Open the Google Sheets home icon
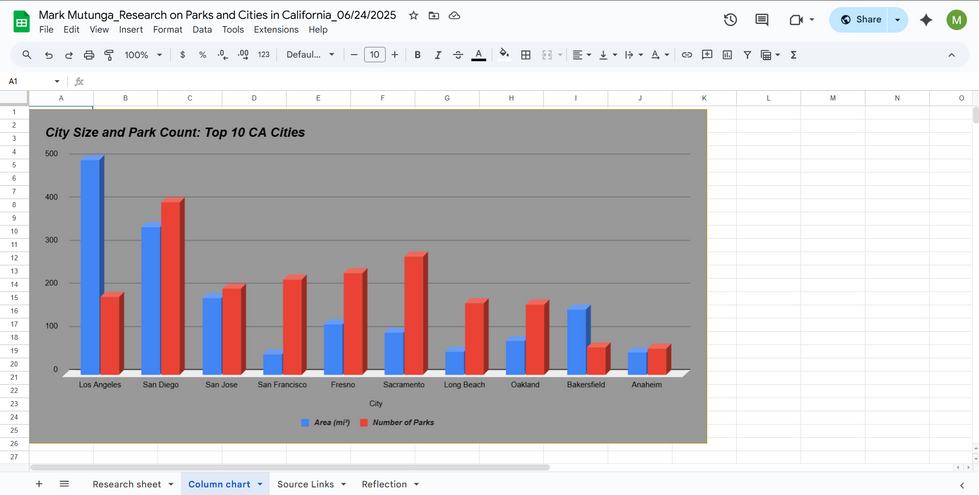979x495 pixels. (x=21, y=22)
